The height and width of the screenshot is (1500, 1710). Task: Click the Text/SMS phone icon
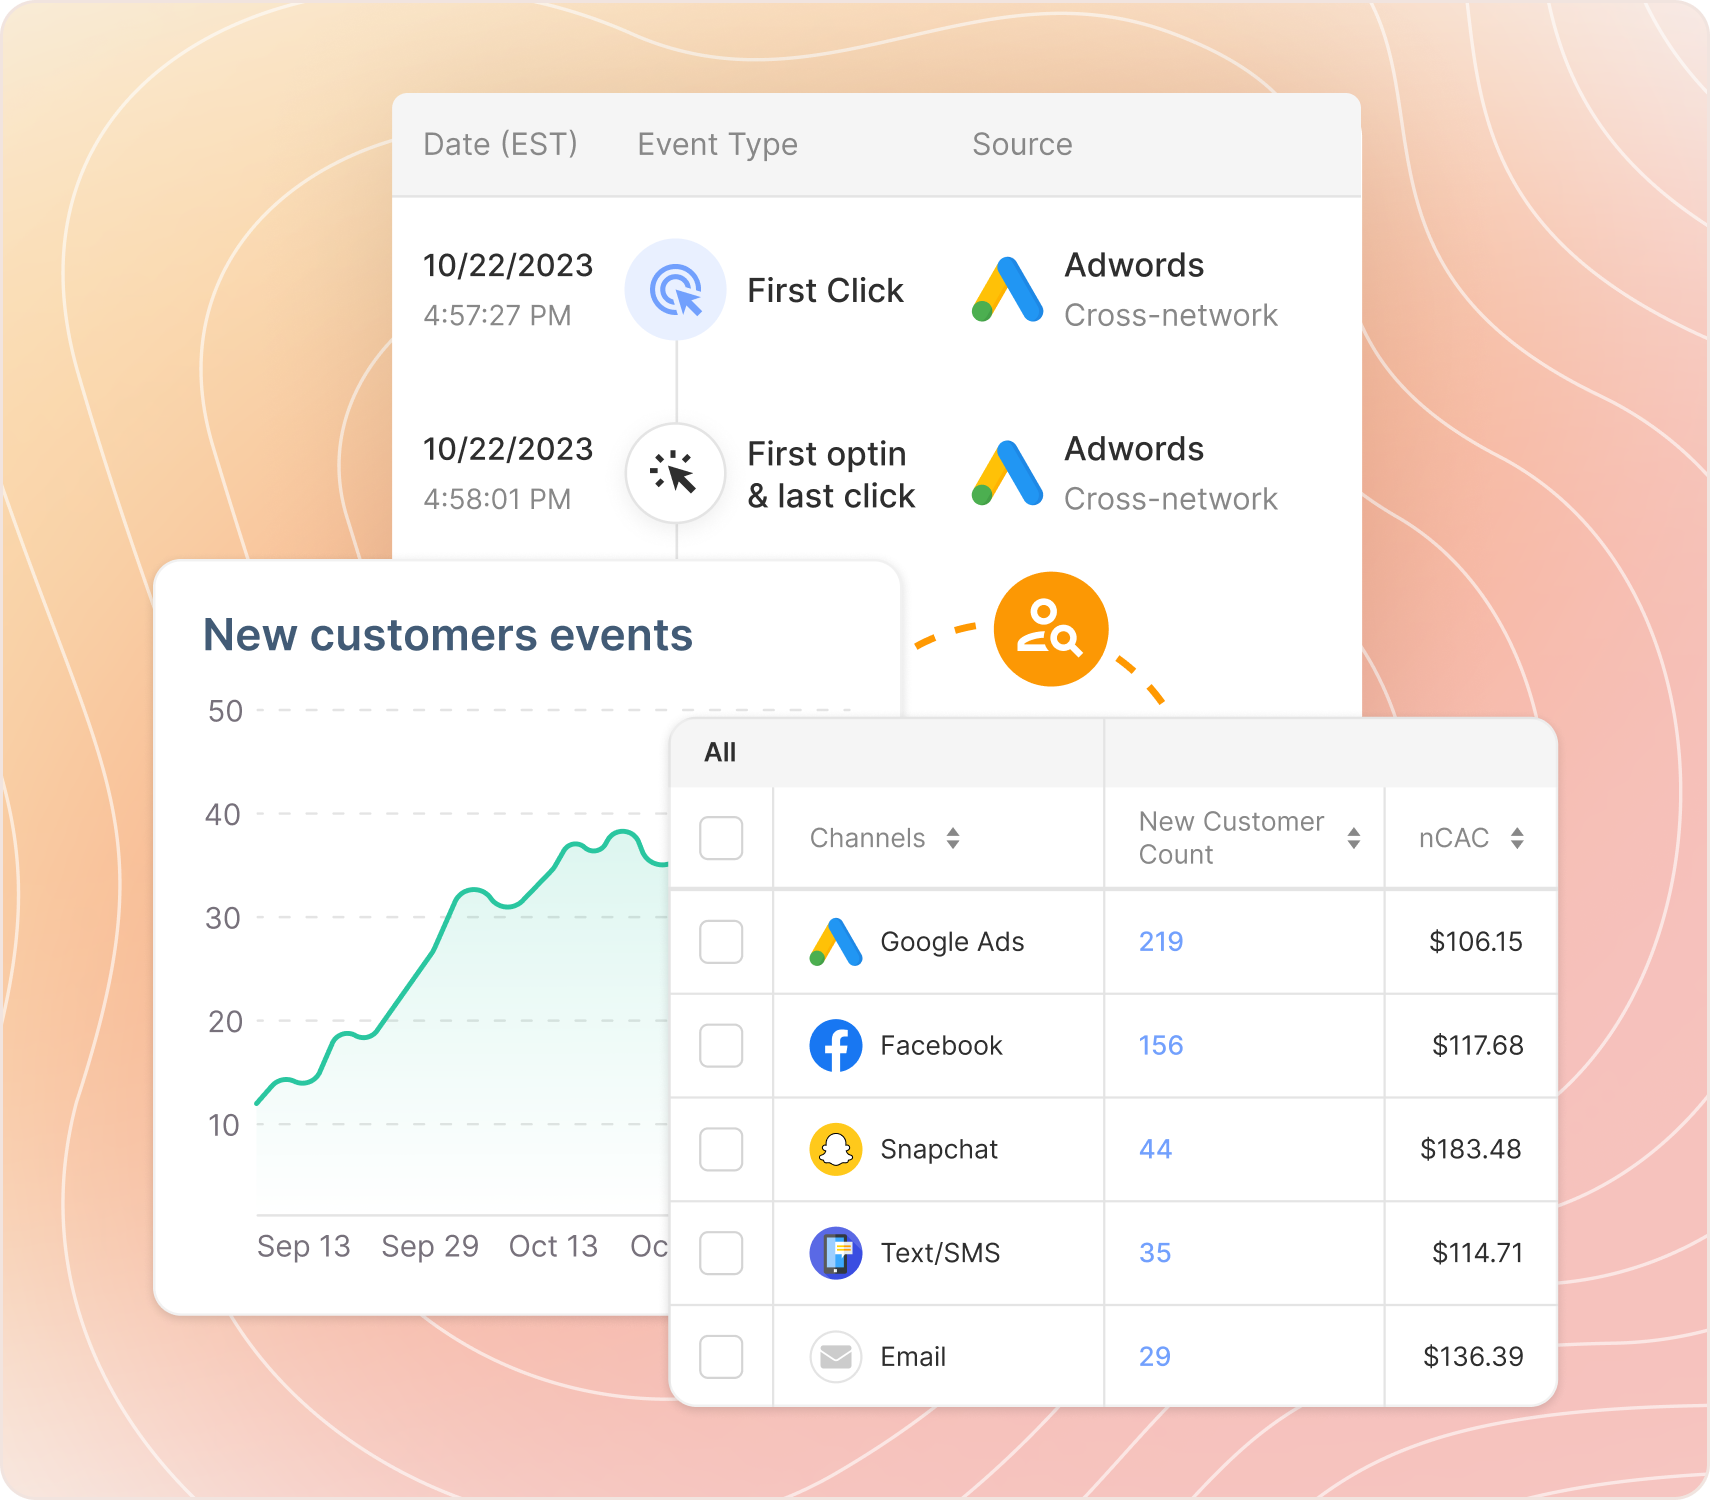(835, 1253)
